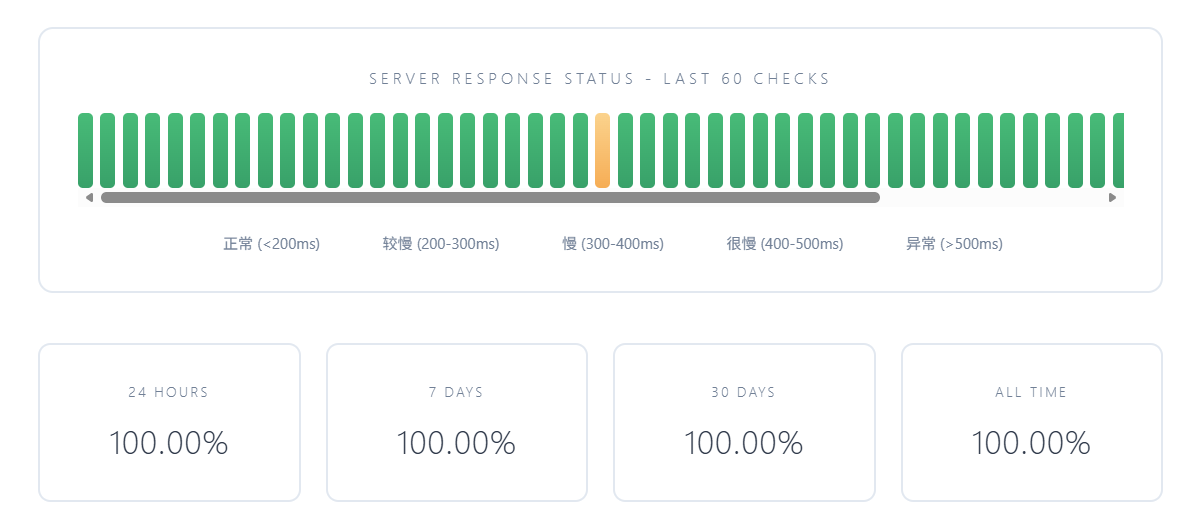
Task: Select the 正常 (<200ms) legend label
Action: pyautogui.click(x=271, y=244)
